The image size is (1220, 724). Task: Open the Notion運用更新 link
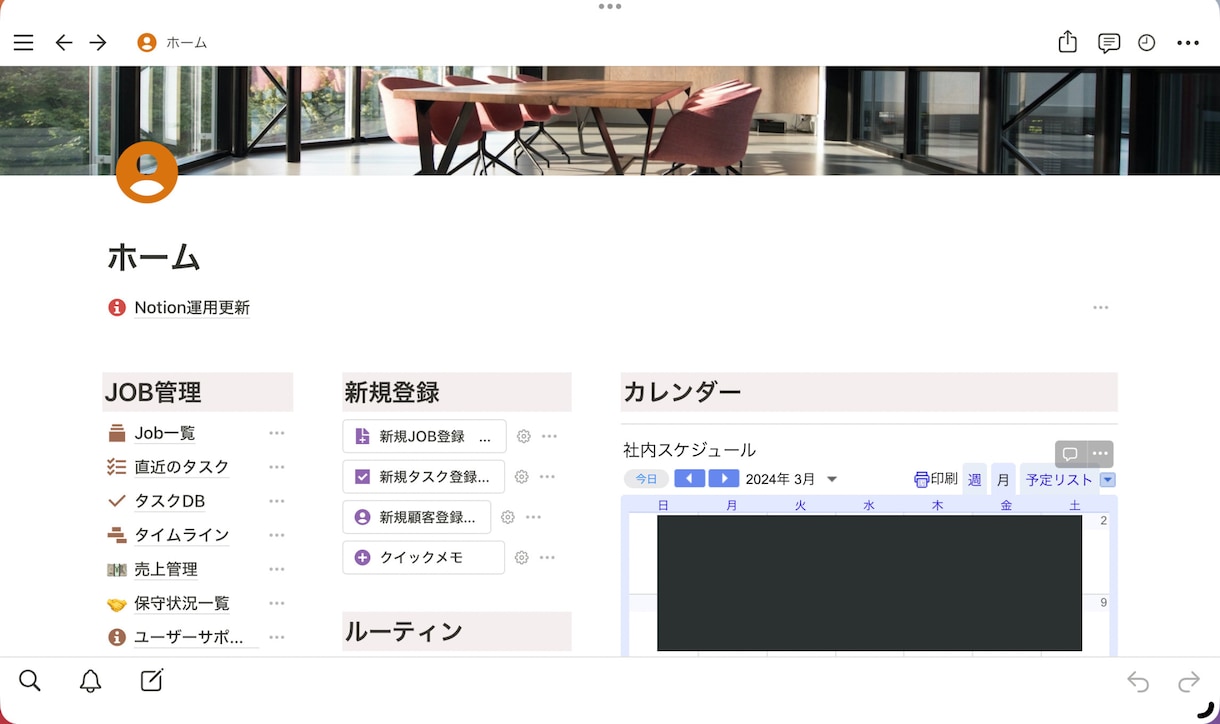pos(192,308)
